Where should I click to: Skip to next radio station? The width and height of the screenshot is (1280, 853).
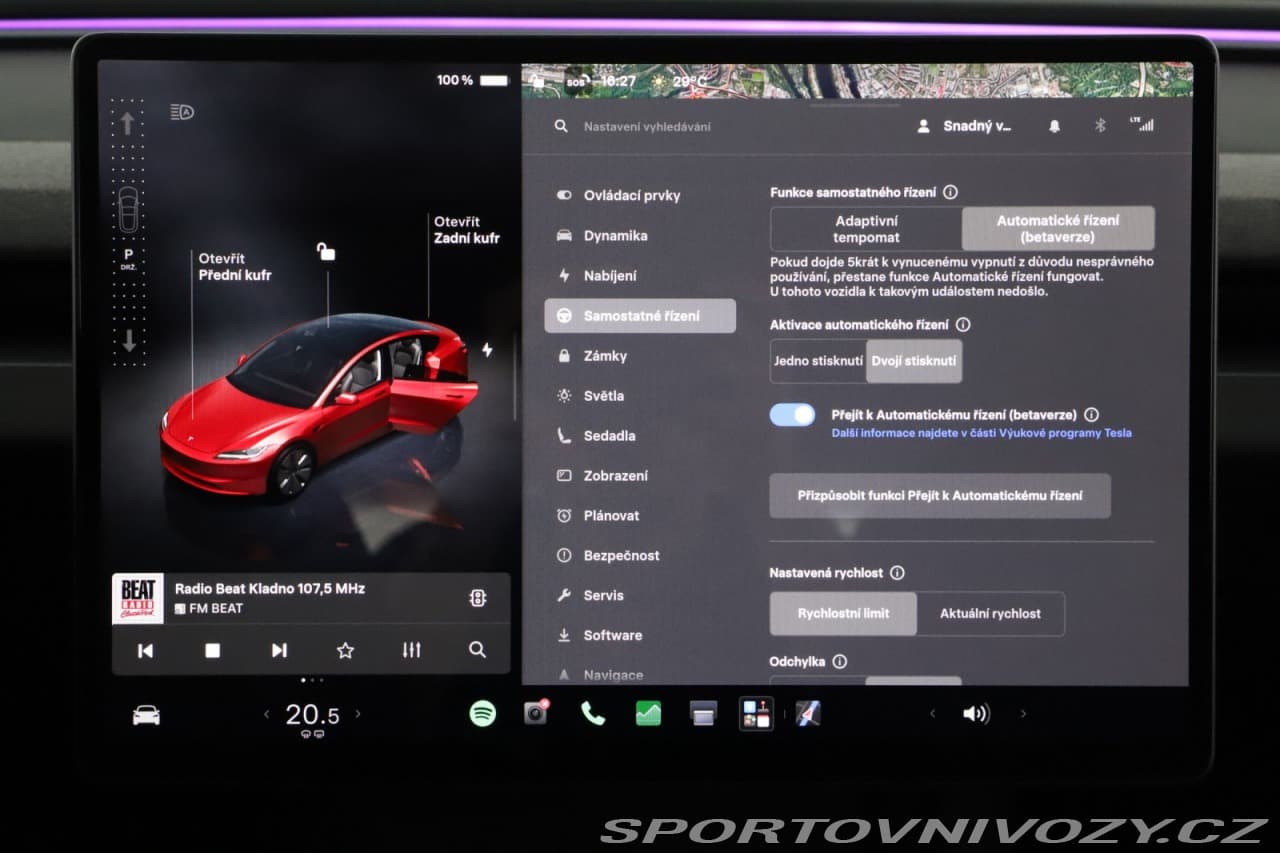click(279, 650)
